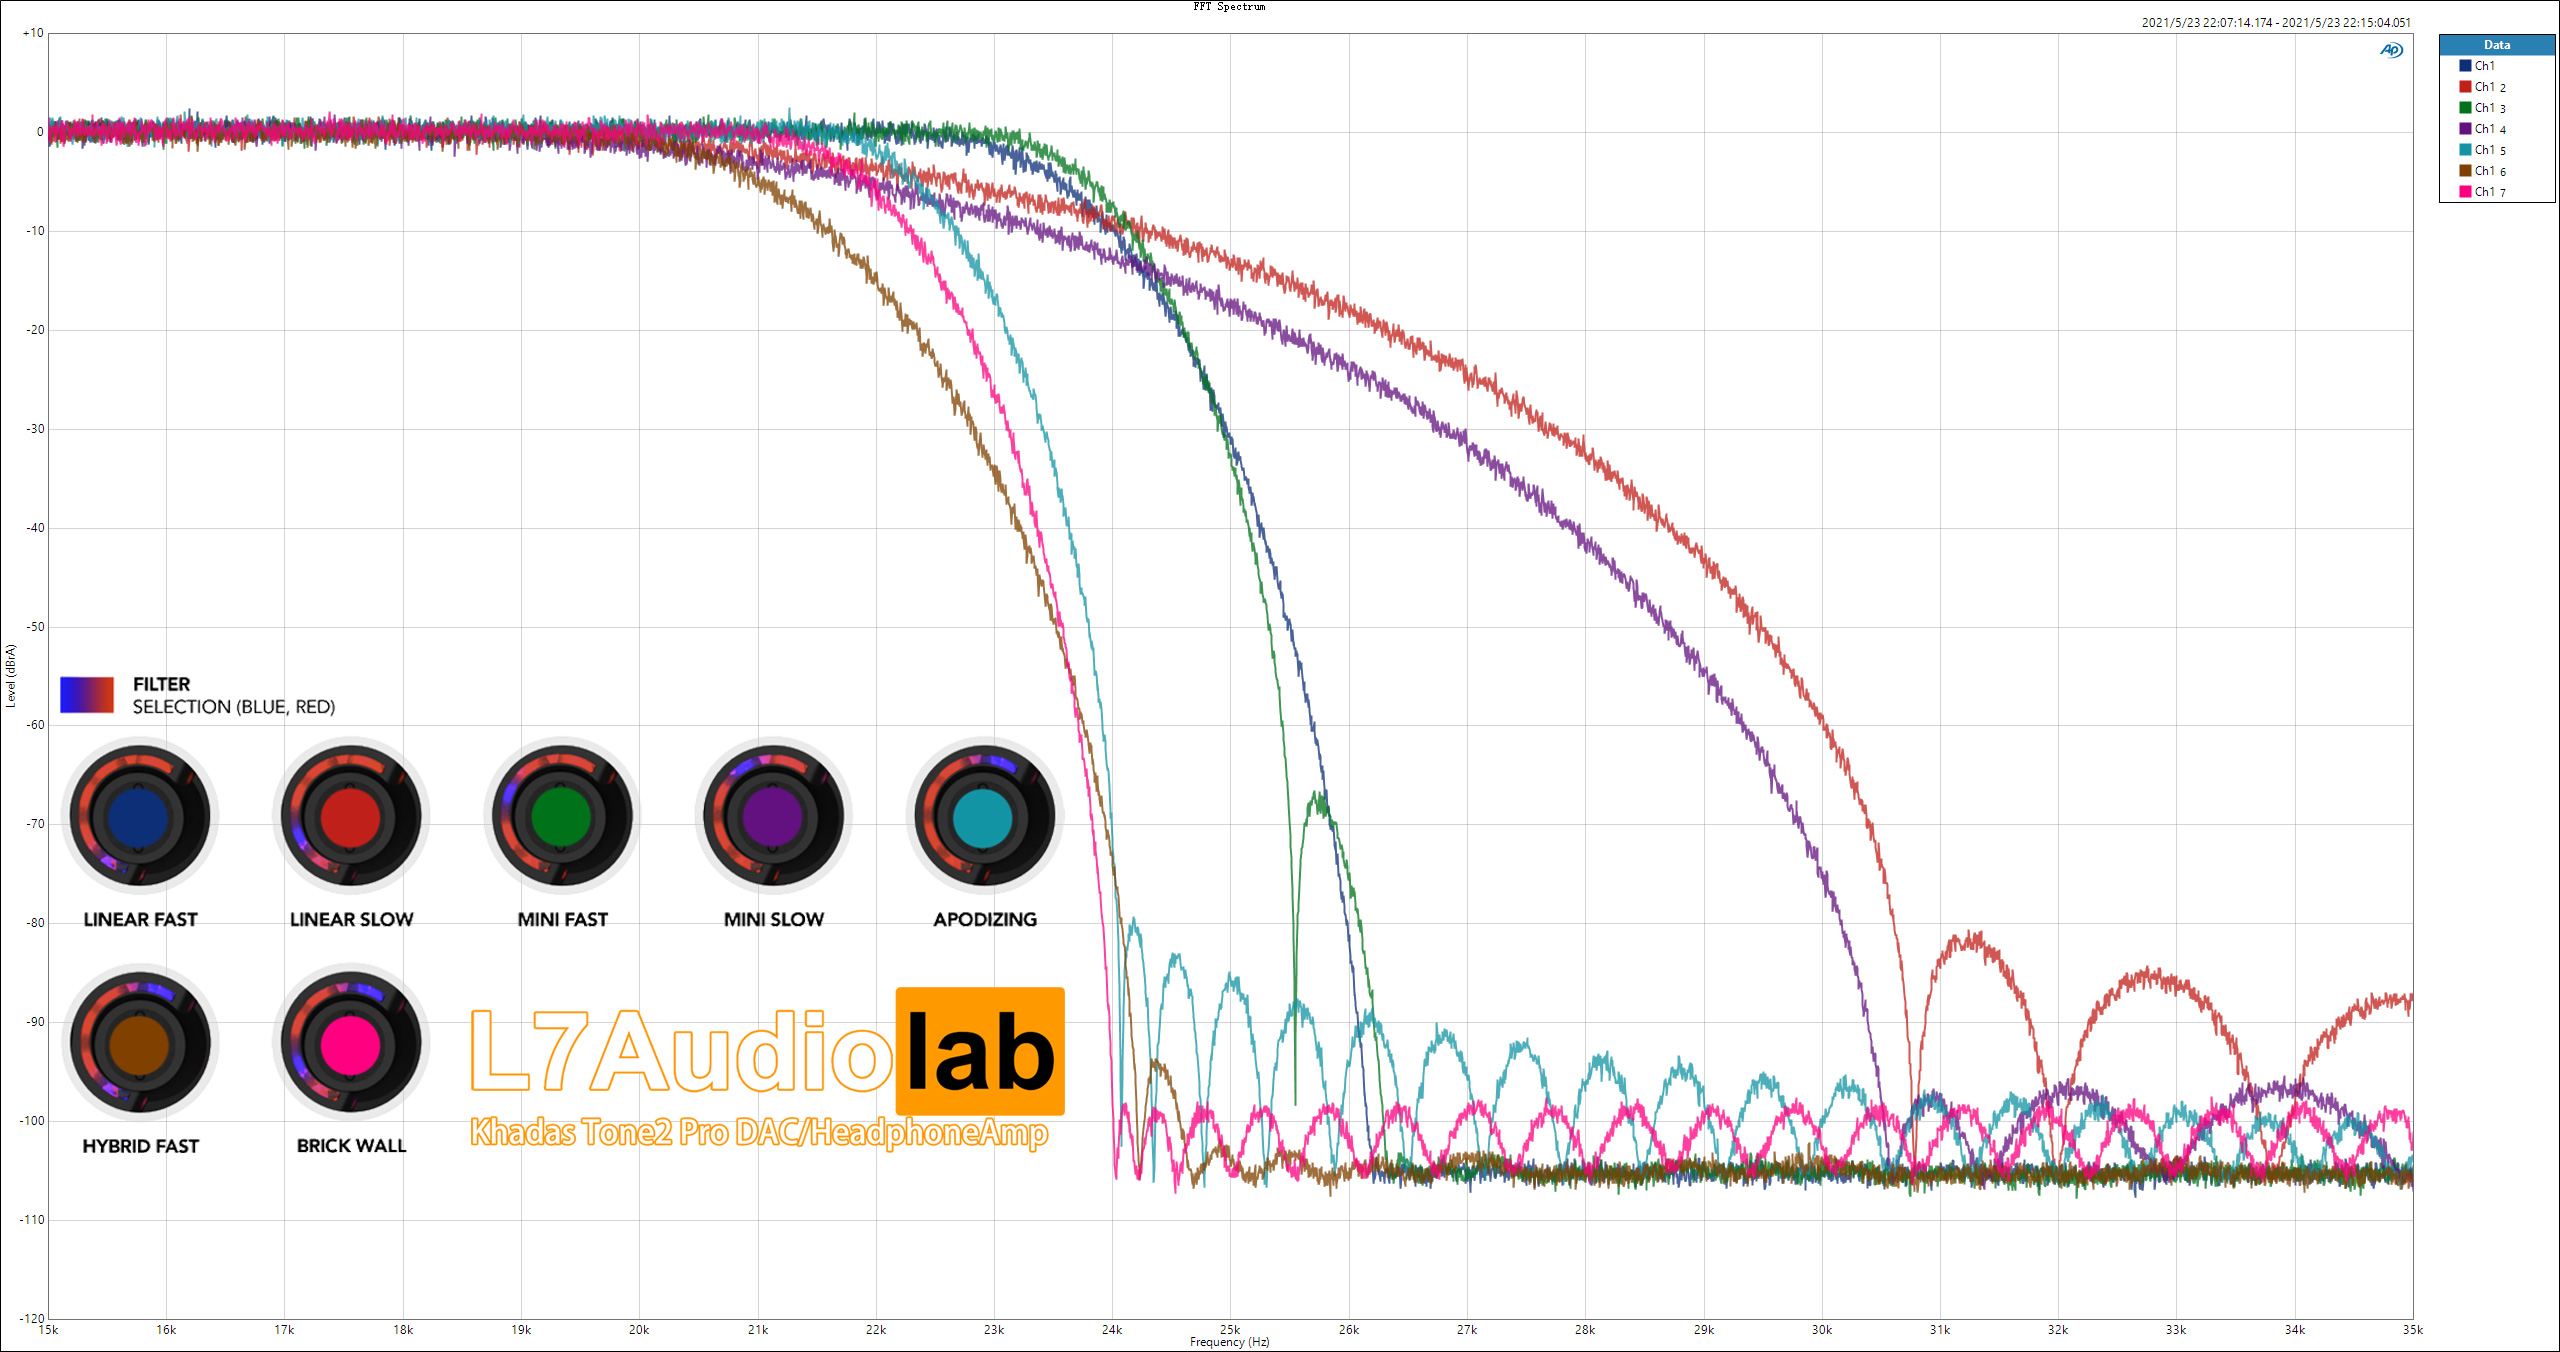This screenshot has width=2560, height=1352.
Task: Click the 35k frequency axis tick label
Action: 2413,1330
